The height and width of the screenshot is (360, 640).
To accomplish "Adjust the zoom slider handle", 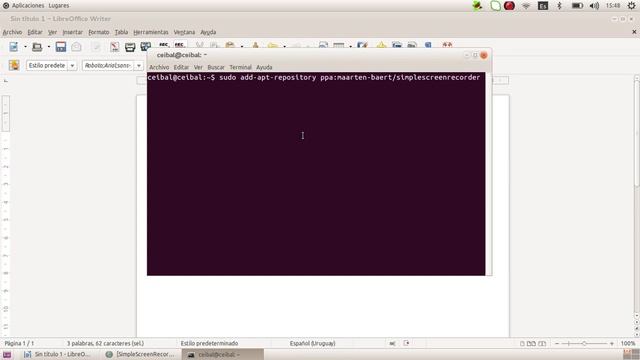I will click(x=584, y=344).
